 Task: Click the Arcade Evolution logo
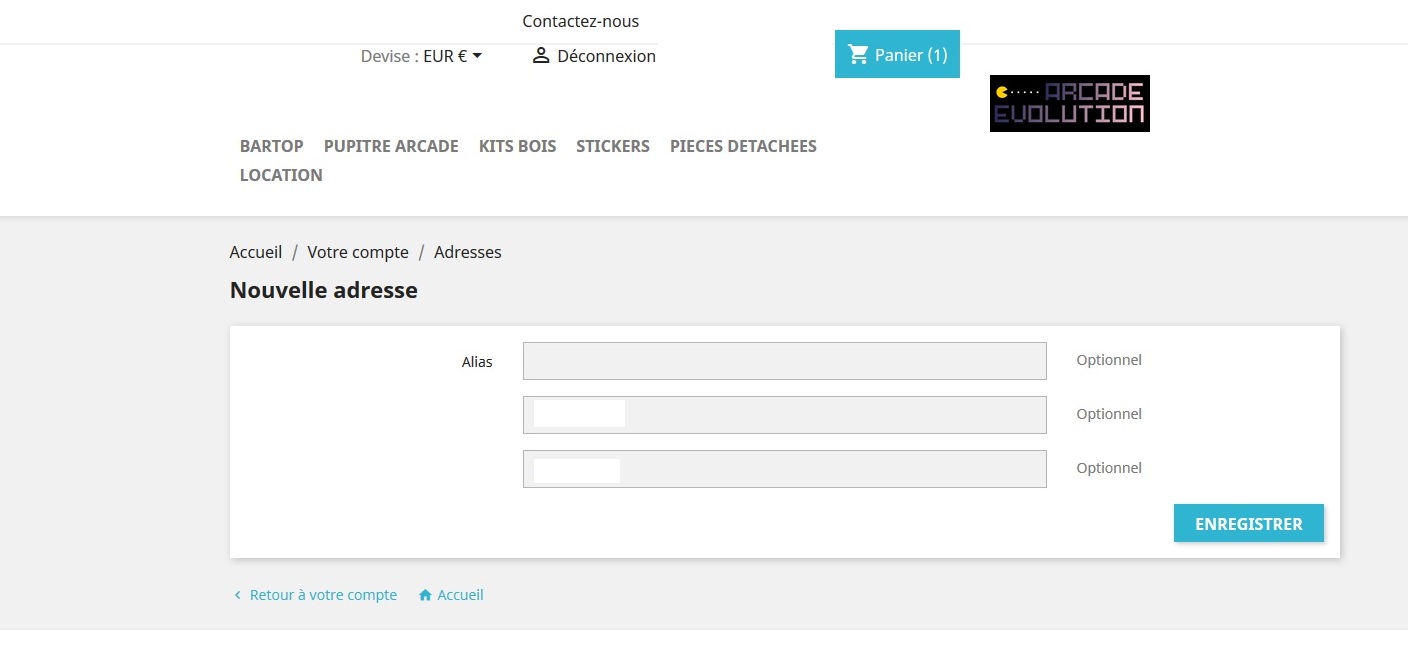pyautogui.click(x=1070, y=103)
